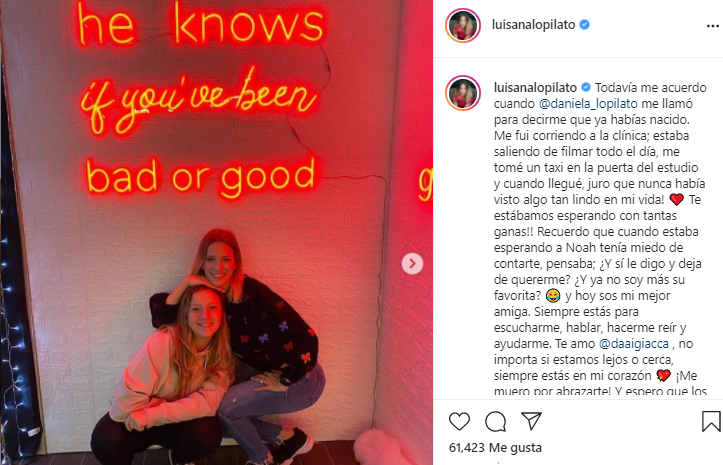
Task: Open the @daniela_lopilato mention
Action: [x=588, y=104]
